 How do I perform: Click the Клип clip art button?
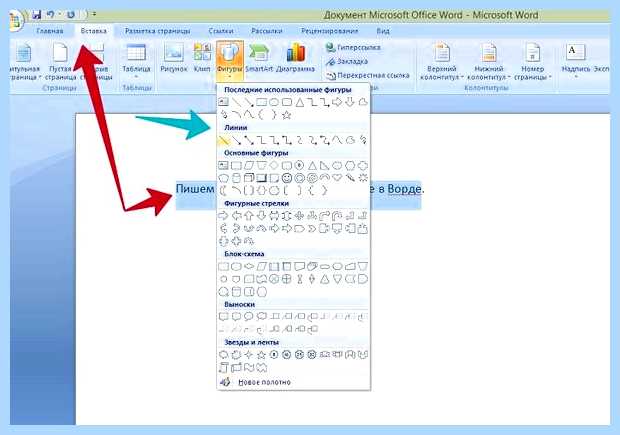202,58
